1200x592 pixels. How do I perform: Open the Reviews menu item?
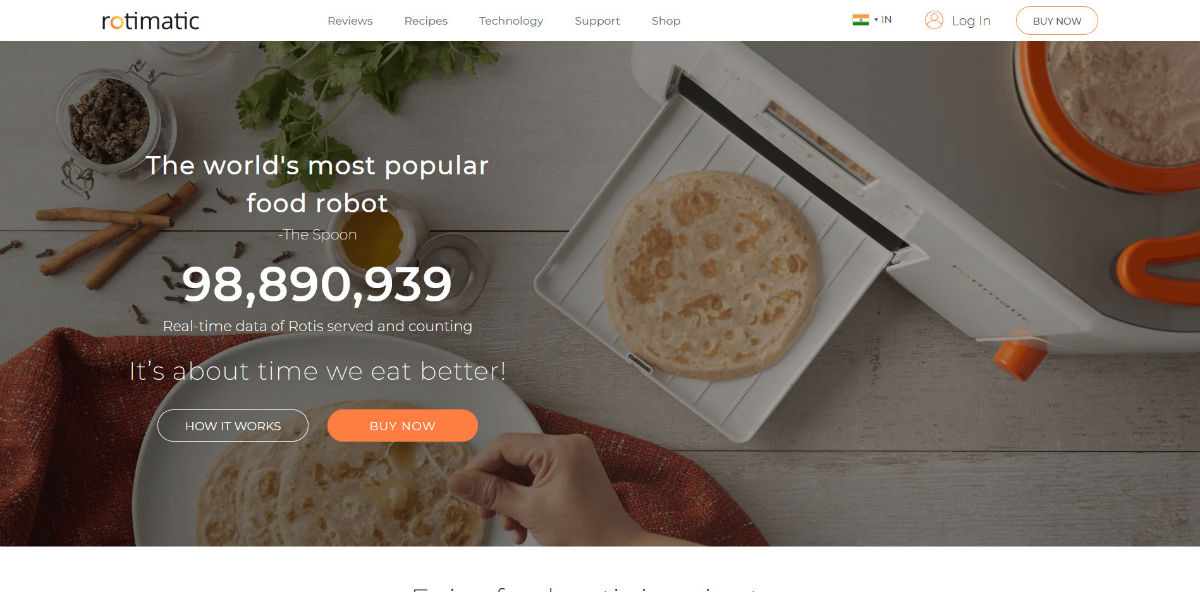click(350, 21)
